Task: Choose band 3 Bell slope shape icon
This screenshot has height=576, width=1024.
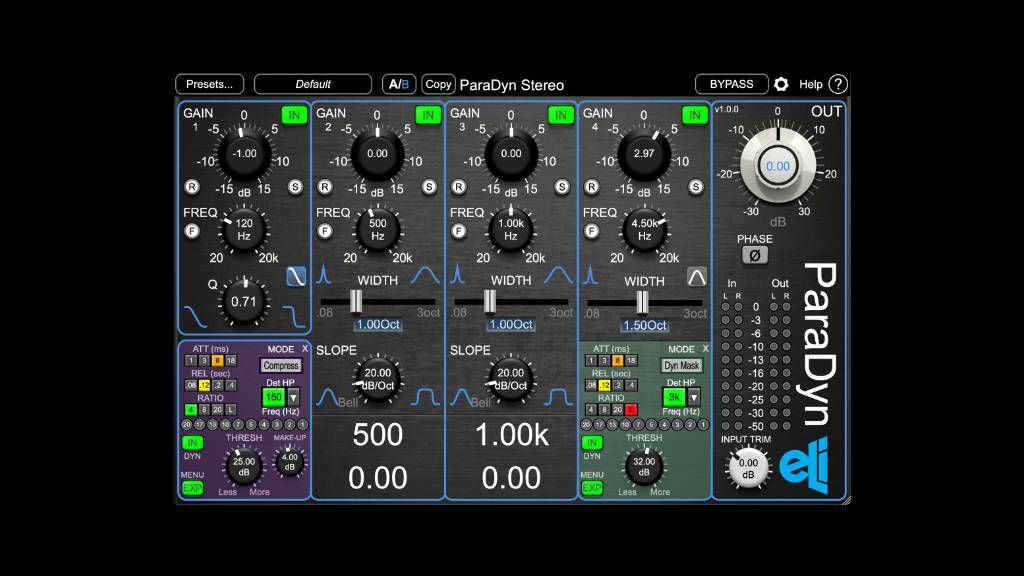Action: coord(461,396)
